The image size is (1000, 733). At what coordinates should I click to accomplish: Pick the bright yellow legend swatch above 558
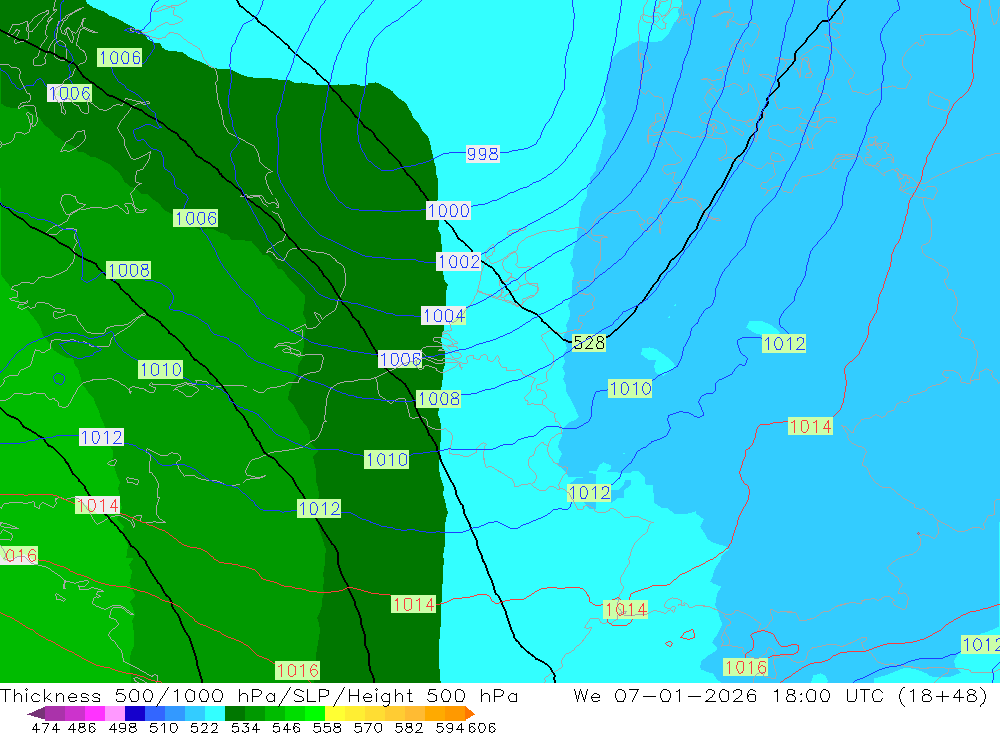coord(335,713)
